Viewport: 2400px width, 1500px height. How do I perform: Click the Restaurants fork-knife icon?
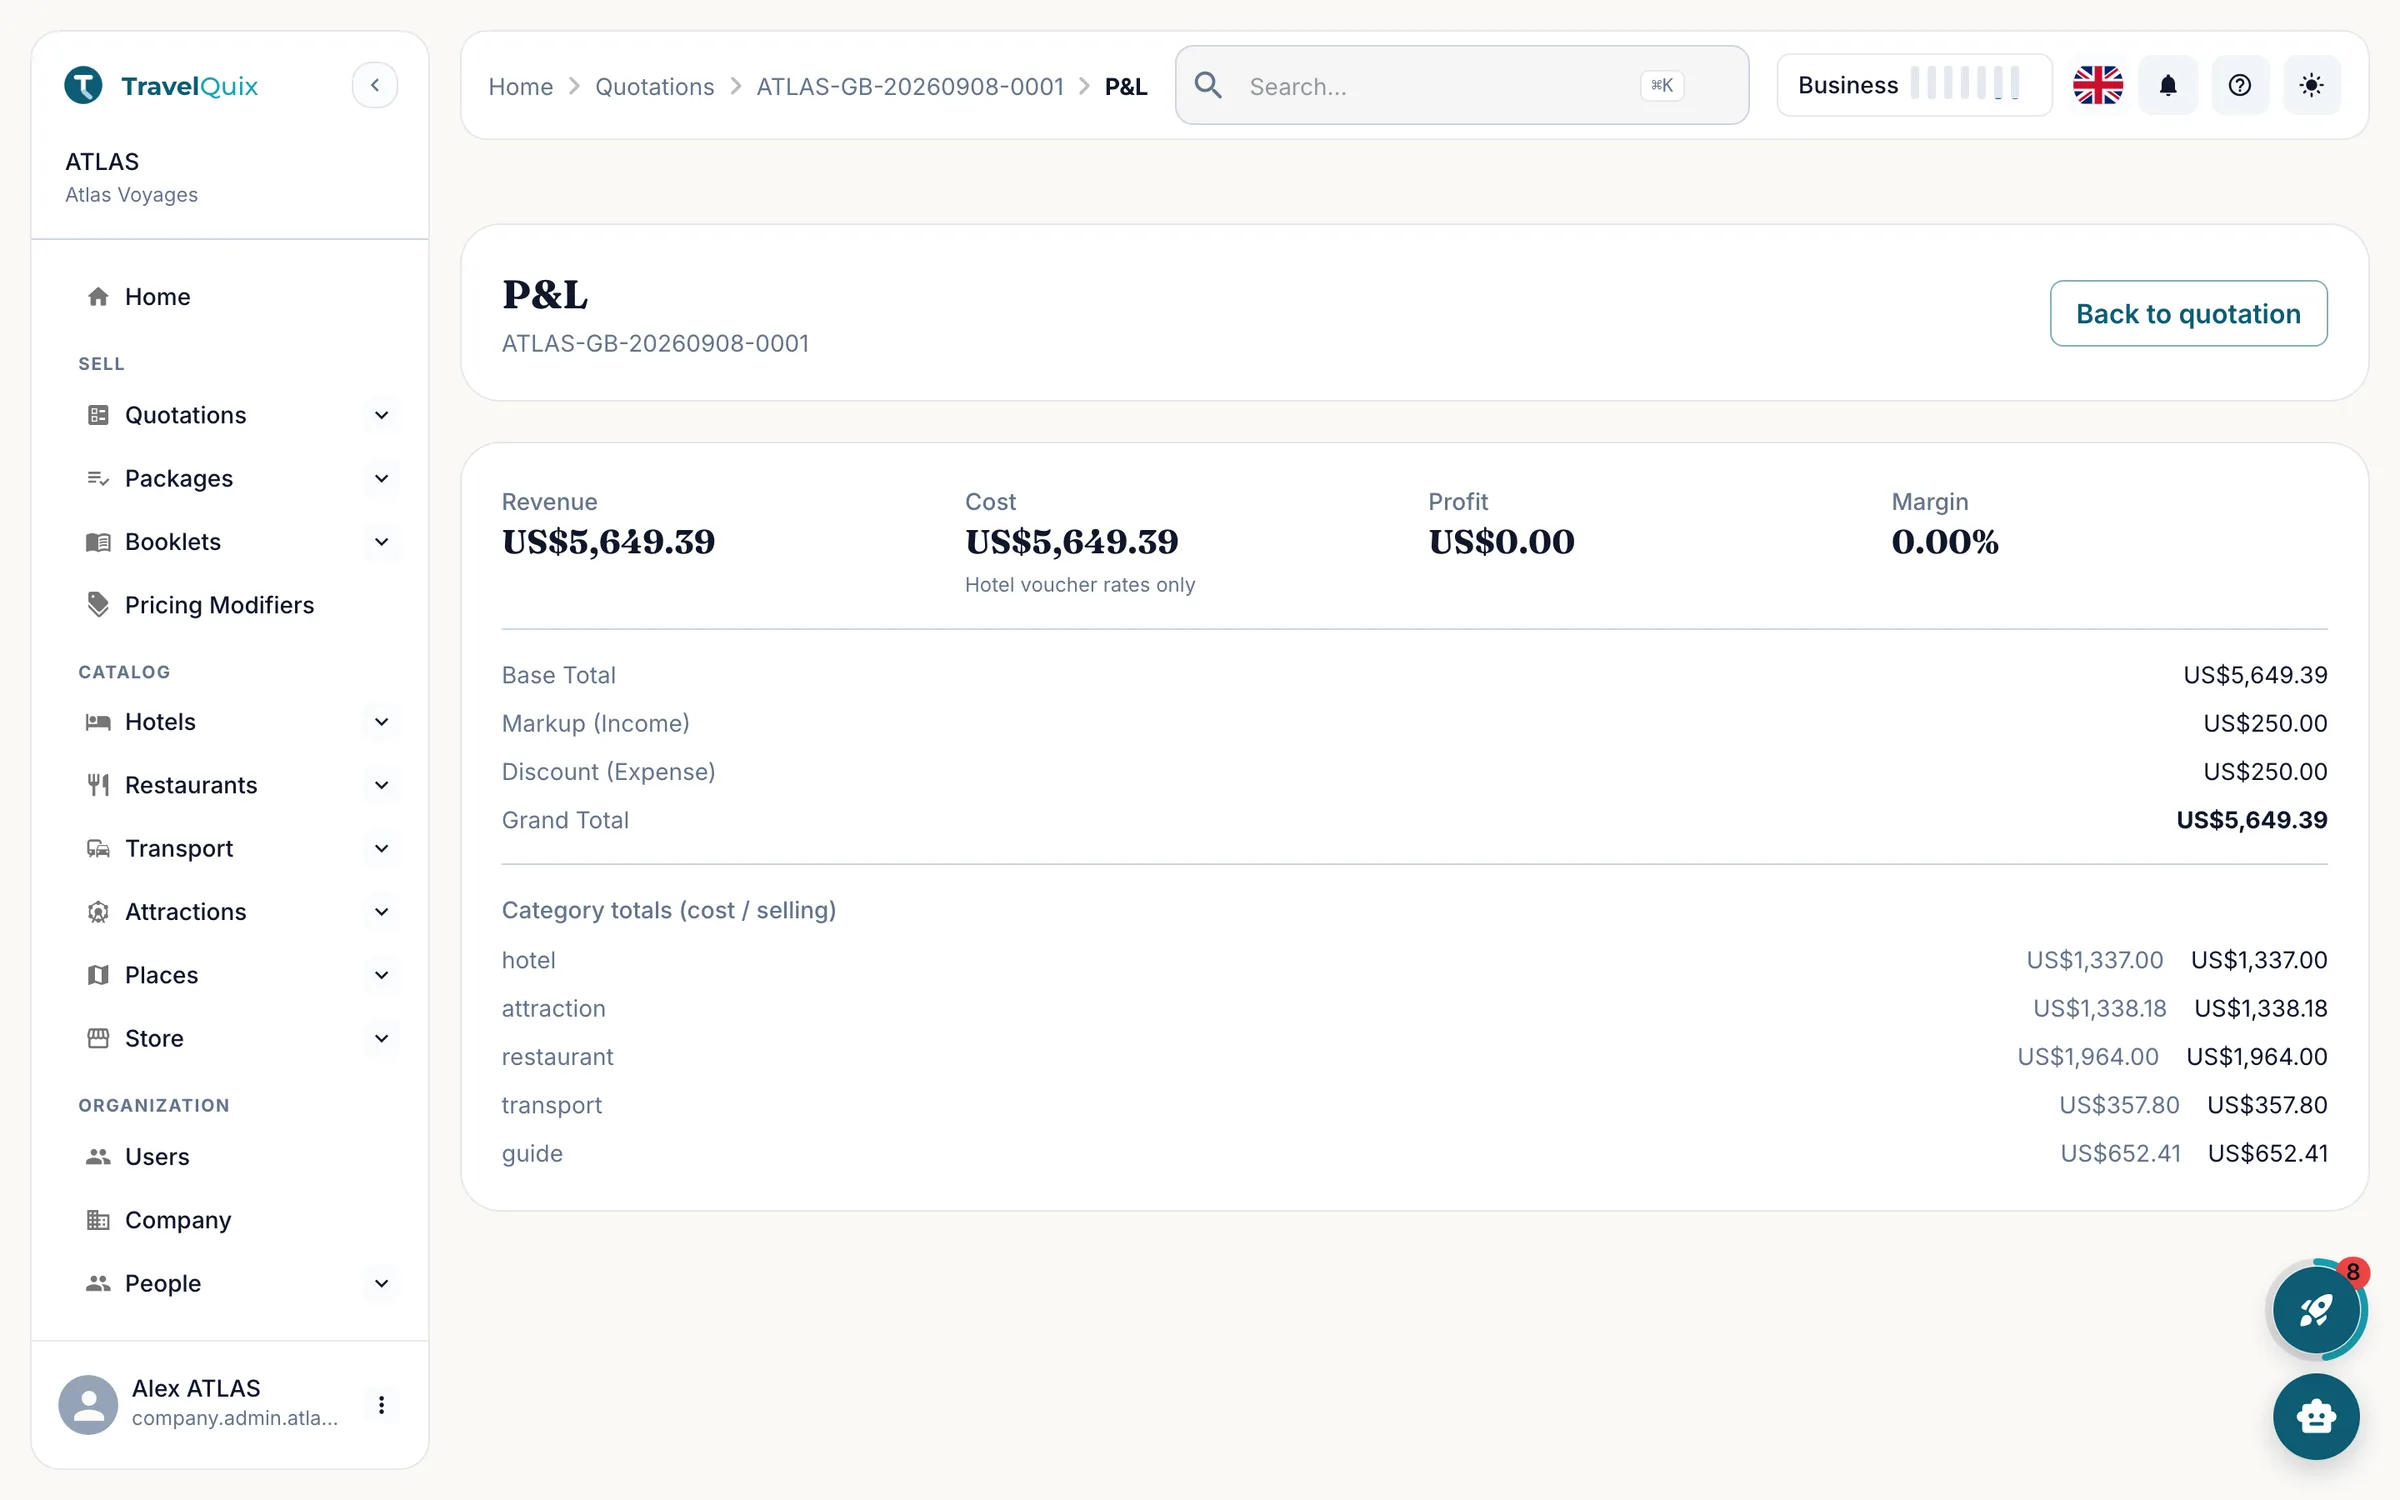[x=98, y=785]
